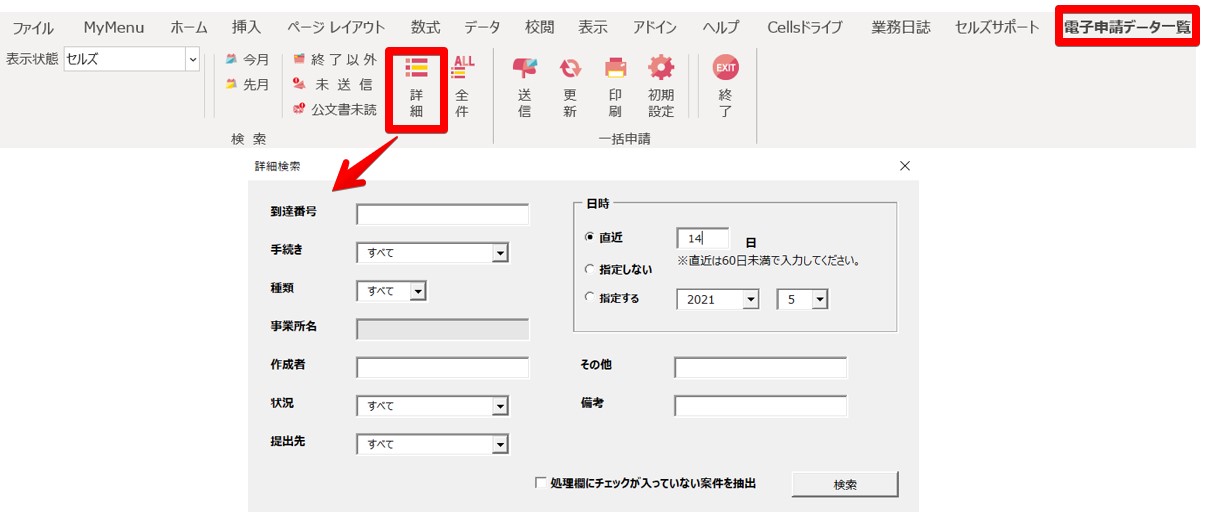This screenshot has width=1205, height=520.
Task: Select the 指定する radio button
Action: (x=589, y=298)
